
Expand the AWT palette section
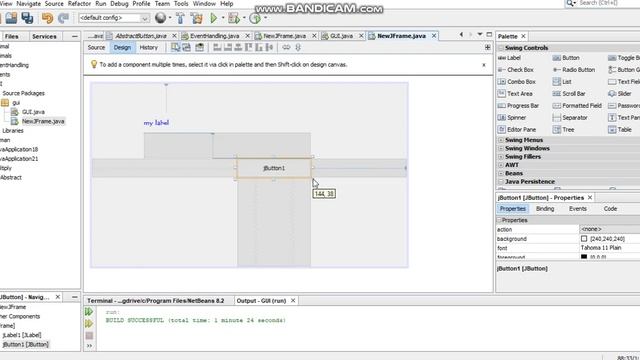(x=501, y=165)
